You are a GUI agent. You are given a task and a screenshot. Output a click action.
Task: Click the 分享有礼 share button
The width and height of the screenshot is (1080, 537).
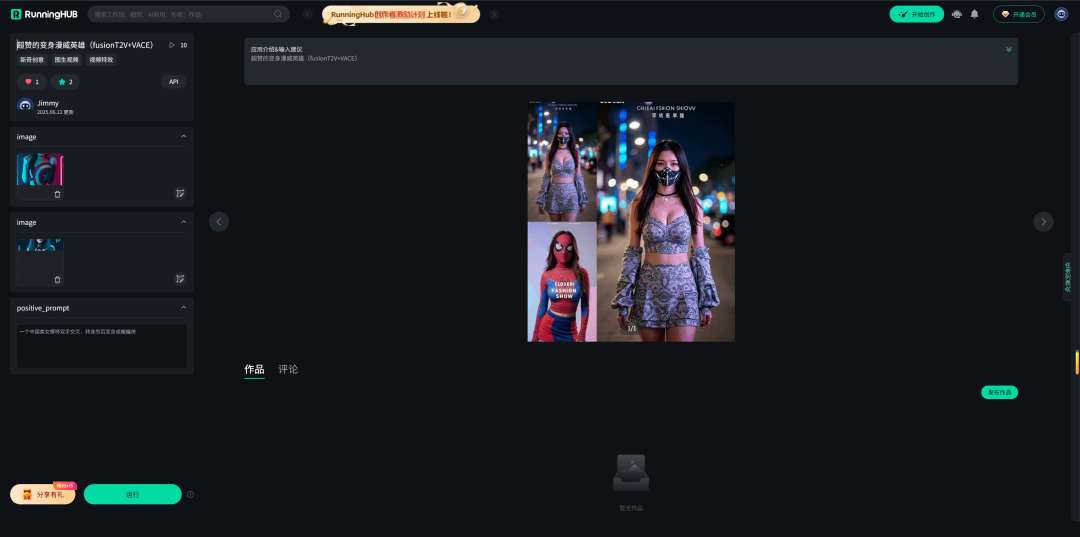click(43, 494)
